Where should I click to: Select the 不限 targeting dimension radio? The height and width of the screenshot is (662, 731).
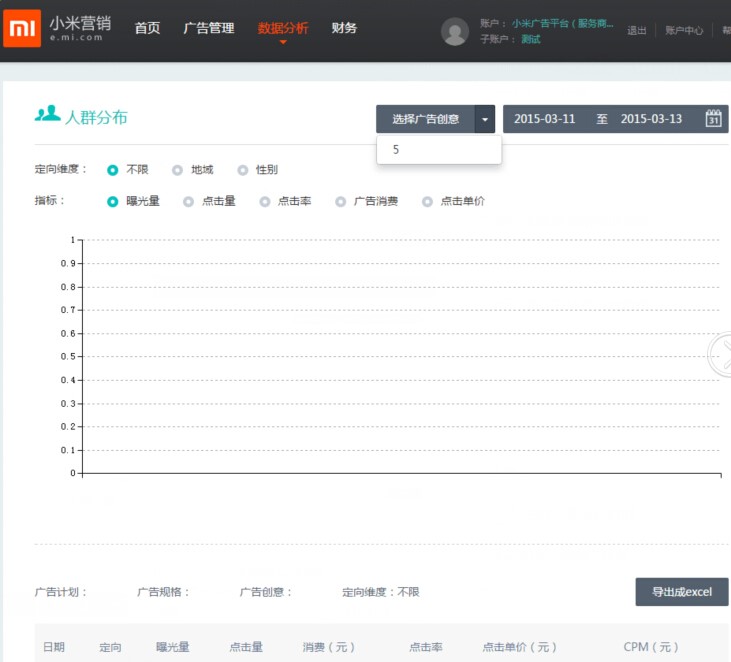[113, 170]
